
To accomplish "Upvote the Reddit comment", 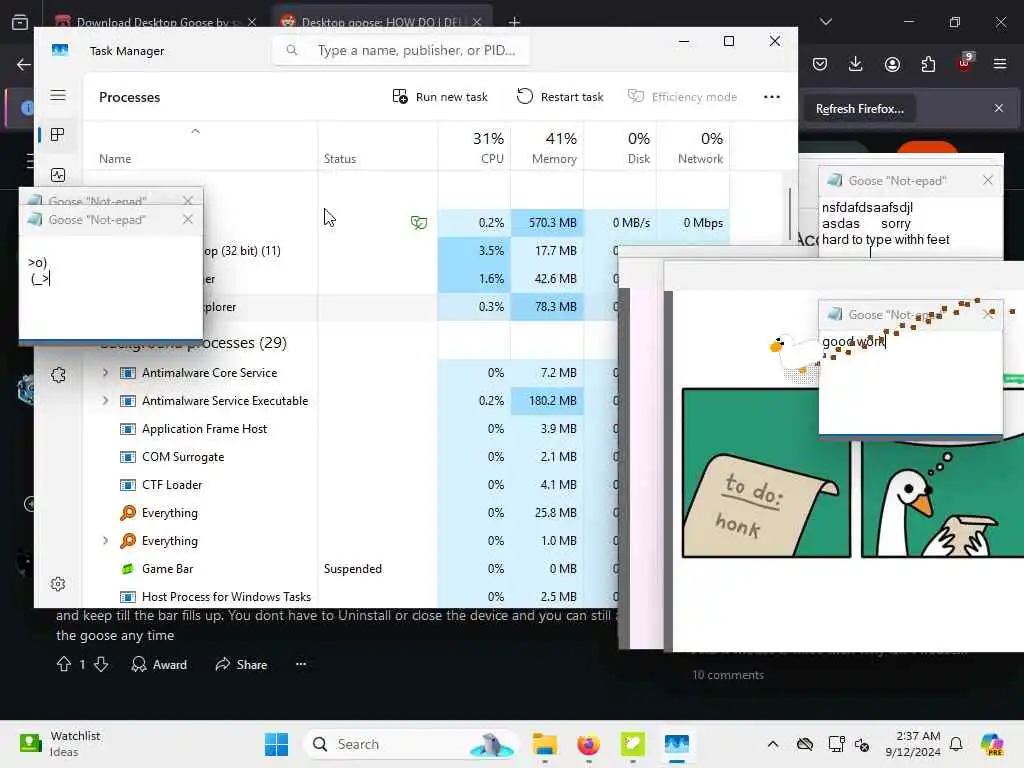I will [63, 664].
